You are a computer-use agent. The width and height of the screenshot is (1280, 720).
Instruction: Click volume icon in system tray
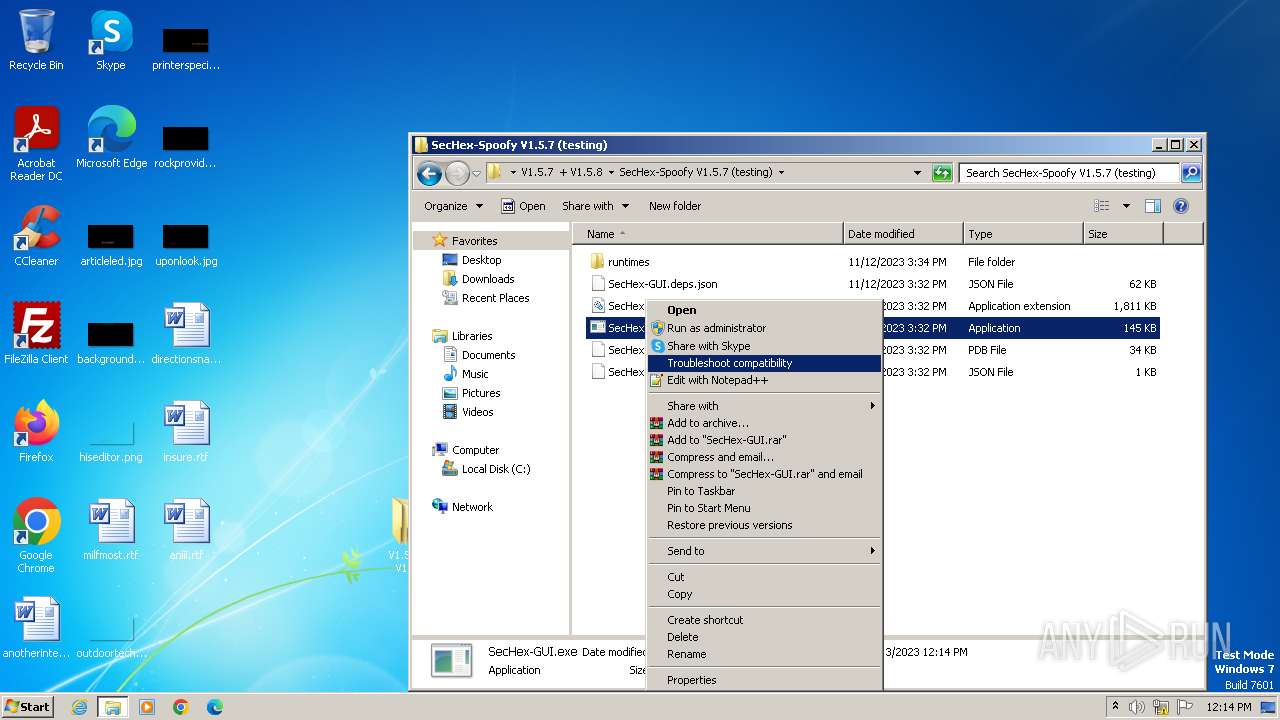coord(1137,707)
